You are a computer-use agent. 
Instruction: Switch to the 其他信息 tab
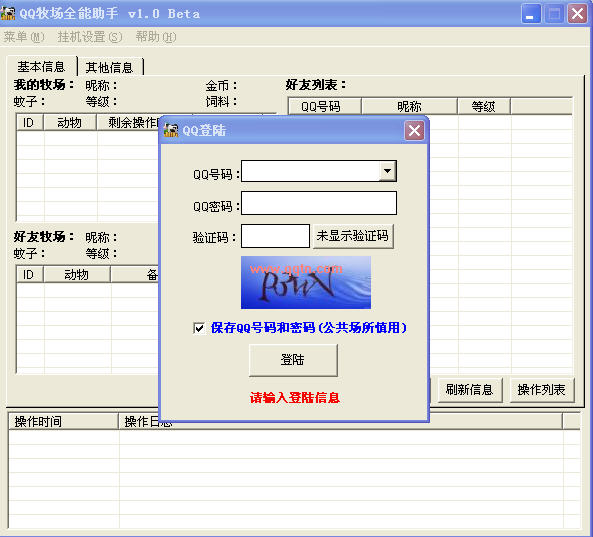coord(110,67)
